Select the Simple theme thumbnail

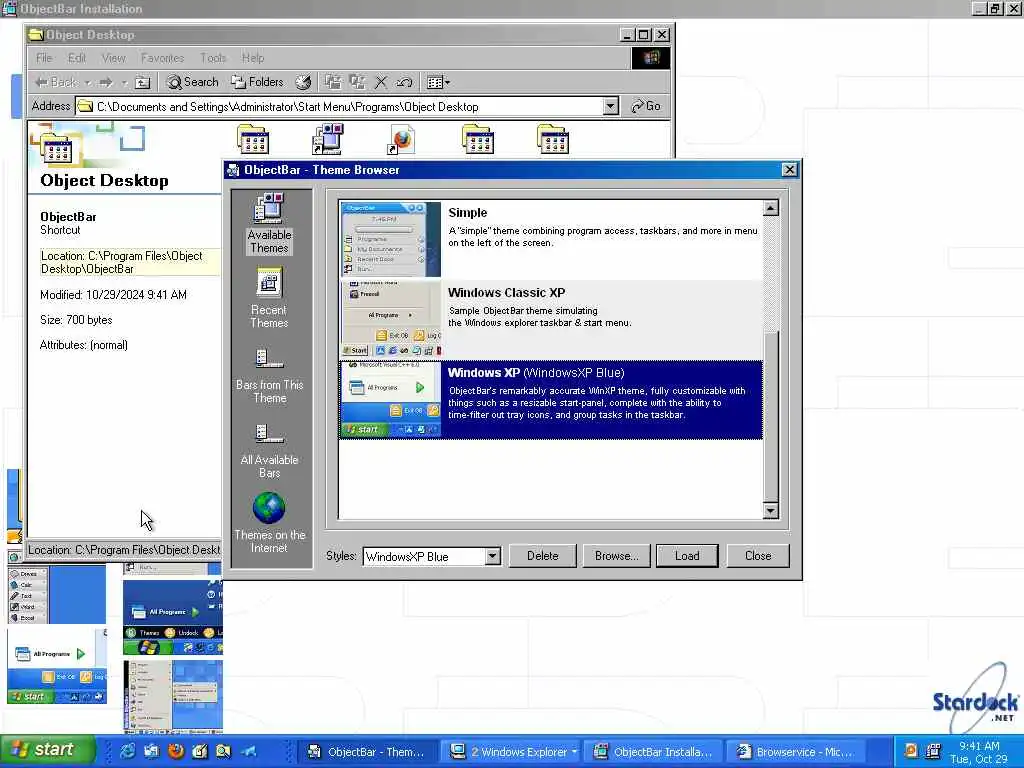[x=391, y=240]
